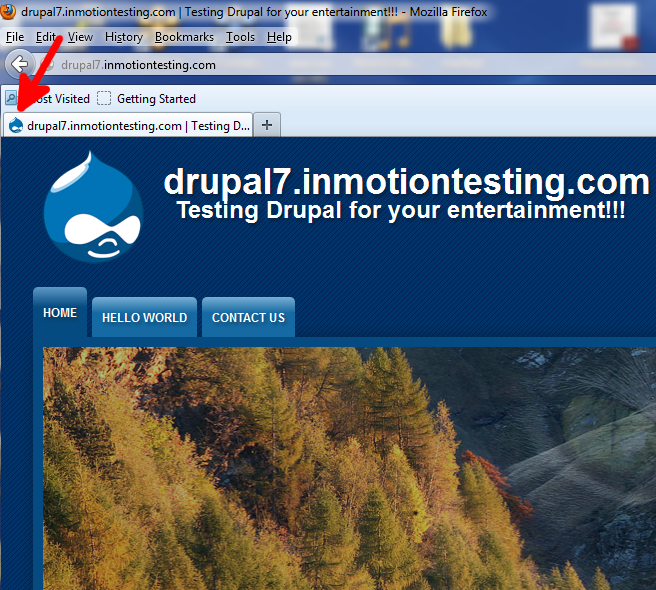Click the forest mountain banner image
656x590 pixels.
coord(349,468)
